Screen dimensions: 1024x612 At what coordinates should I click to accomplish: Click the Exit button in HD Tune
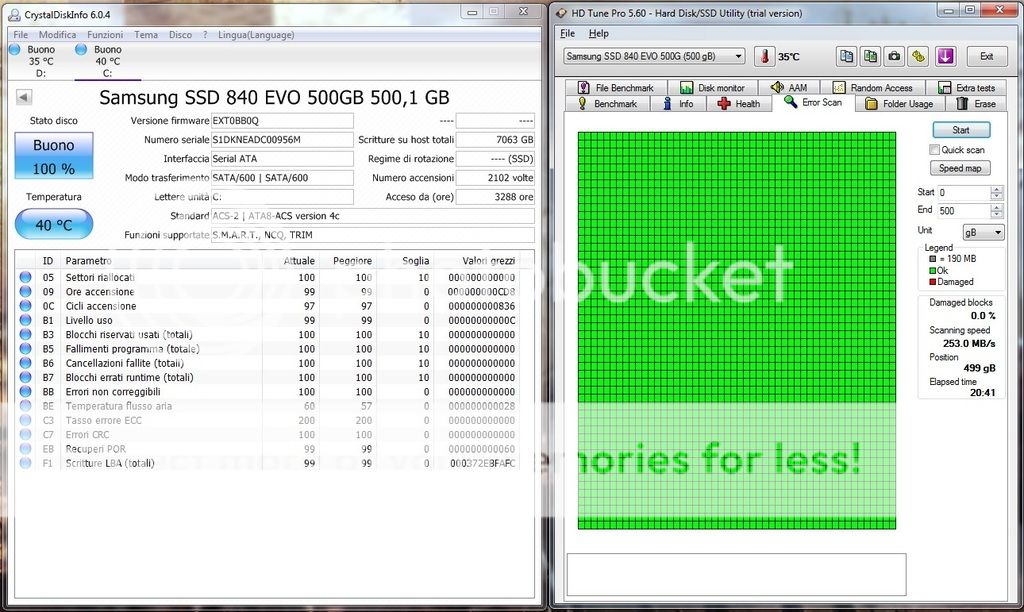tap(986, 56)
